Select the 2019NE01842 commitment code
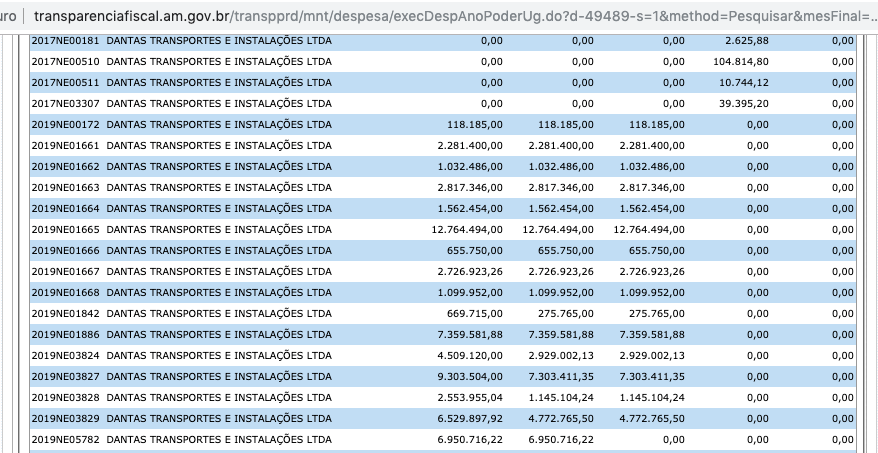This screenshot has height=453, width=878. (x=65, y=314)
